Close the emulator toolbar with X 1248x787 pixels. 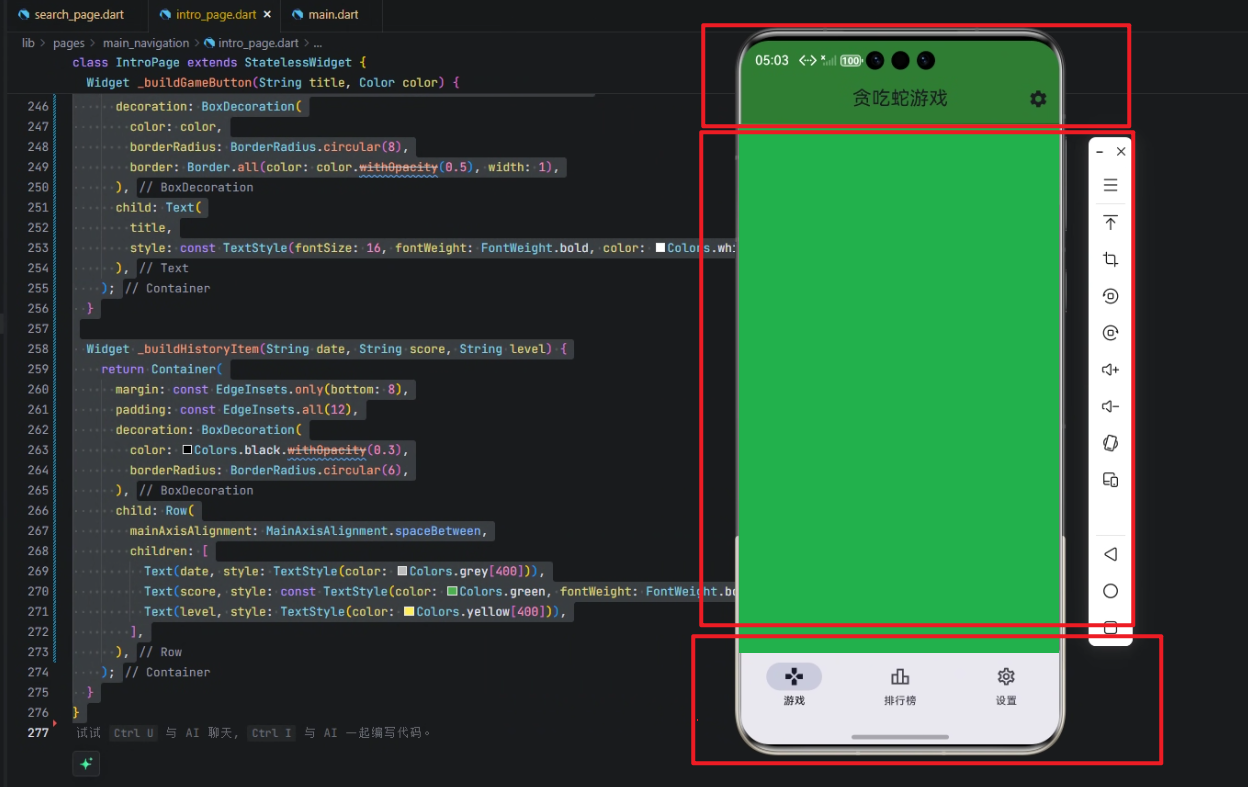tap(1121, 152)
